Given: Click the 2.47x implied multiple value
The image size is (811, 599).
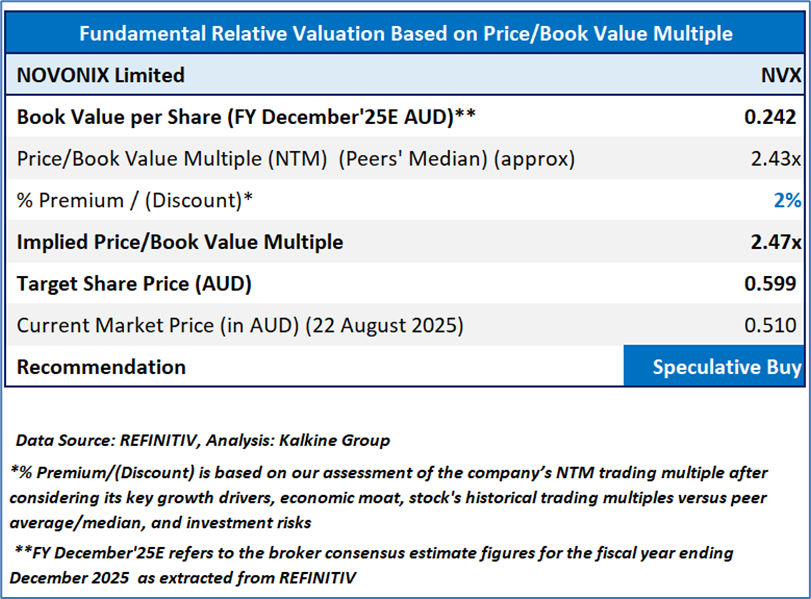Looking at the screenshot, I should click(775, 242).
